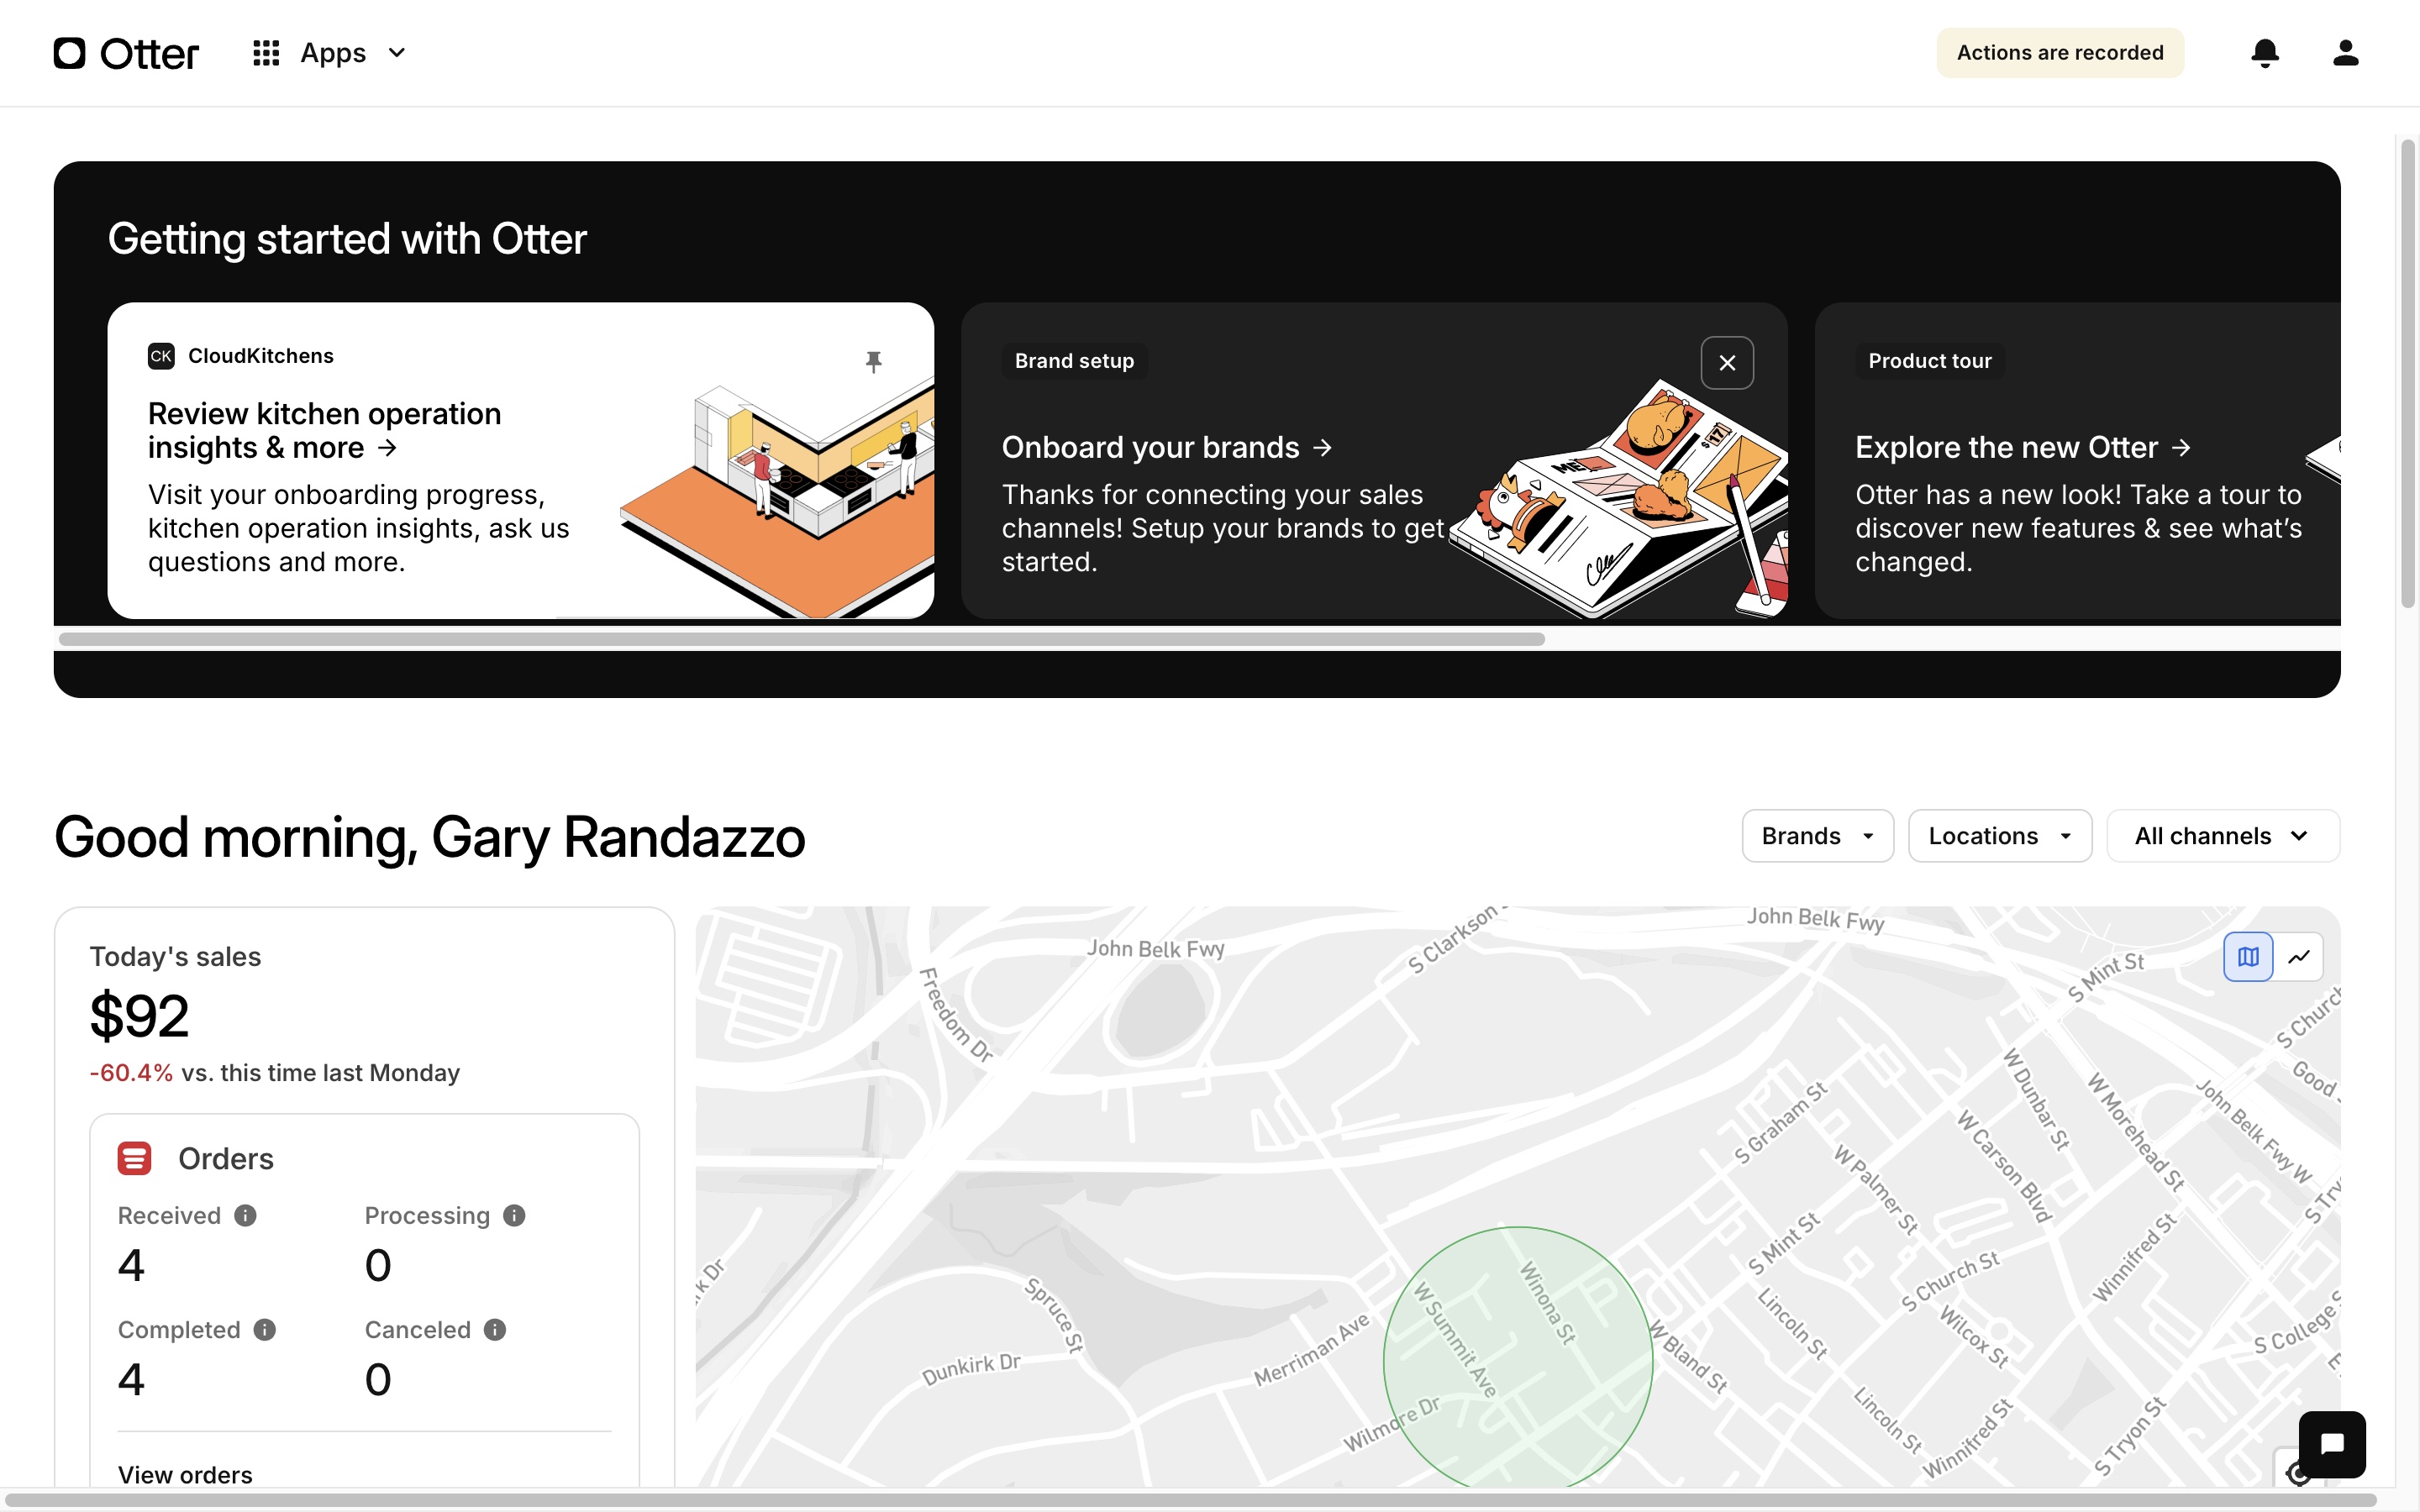Click the View orders link
2420x1512 pixels.
coord(185,1474)
